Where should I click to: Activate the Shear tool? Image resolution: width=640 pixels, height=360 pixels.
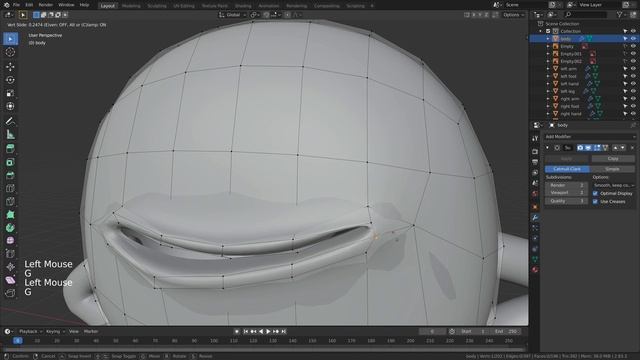click(x=11, y=280)
